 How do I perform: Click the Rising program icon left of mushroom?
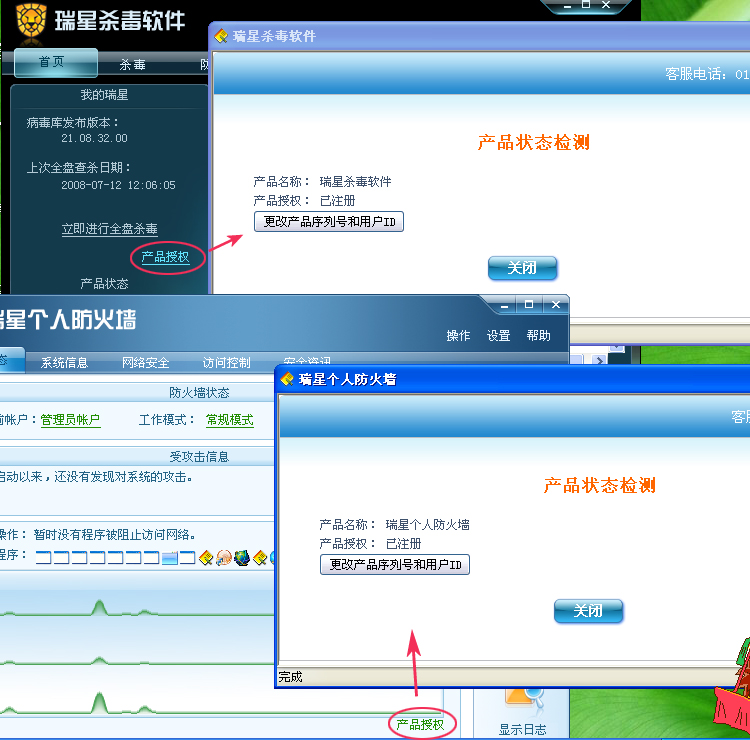pyautogui.click(x=206, y=558)
